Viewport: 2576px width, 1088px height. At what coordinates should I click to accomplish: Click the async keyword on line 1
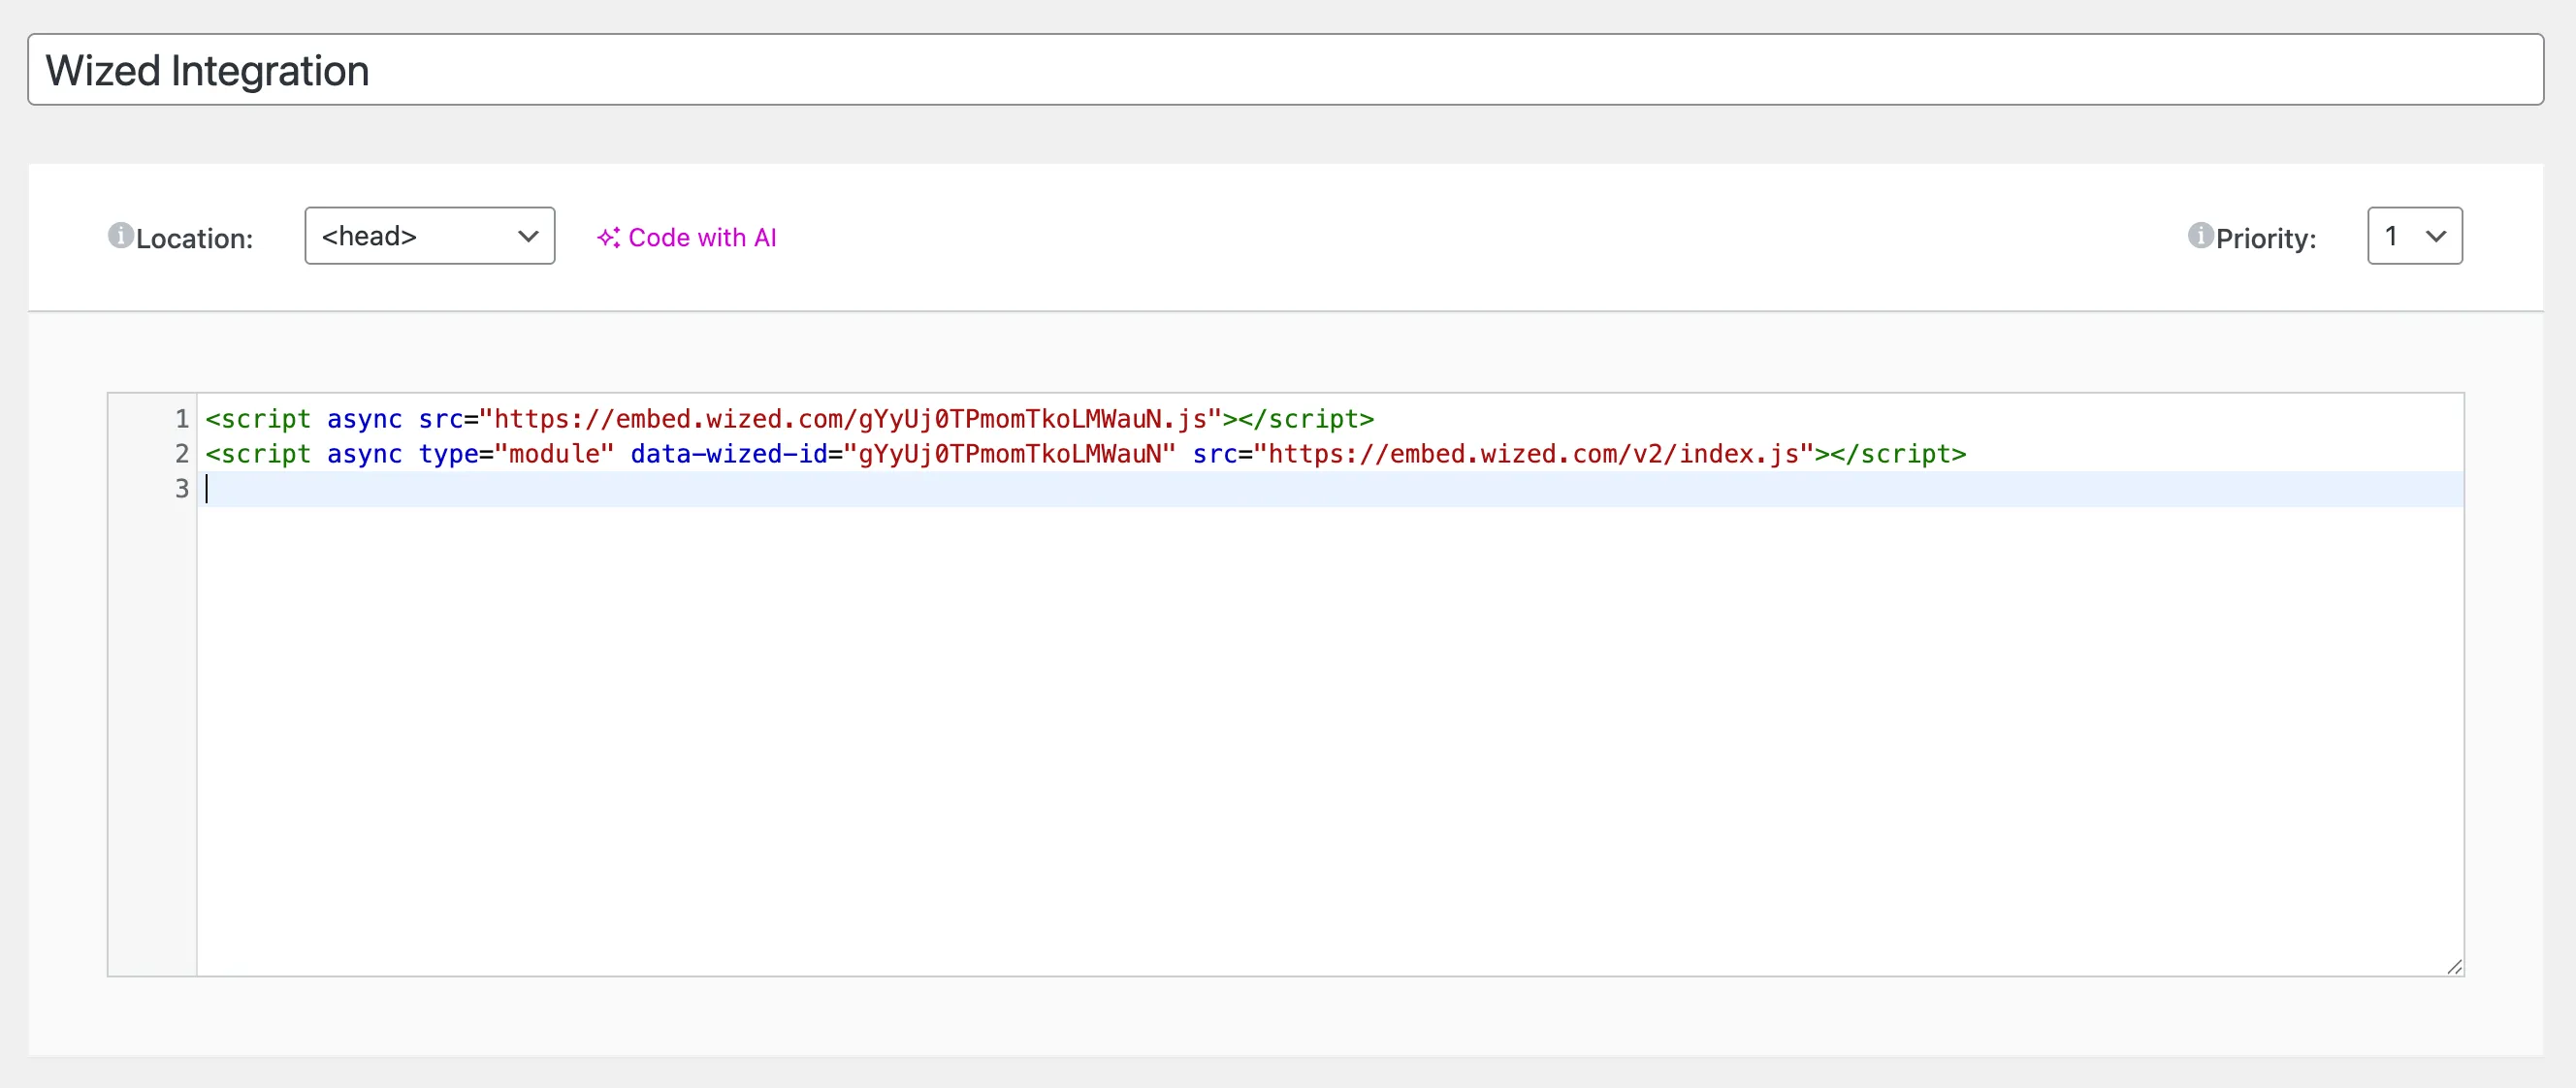point(364,419)
